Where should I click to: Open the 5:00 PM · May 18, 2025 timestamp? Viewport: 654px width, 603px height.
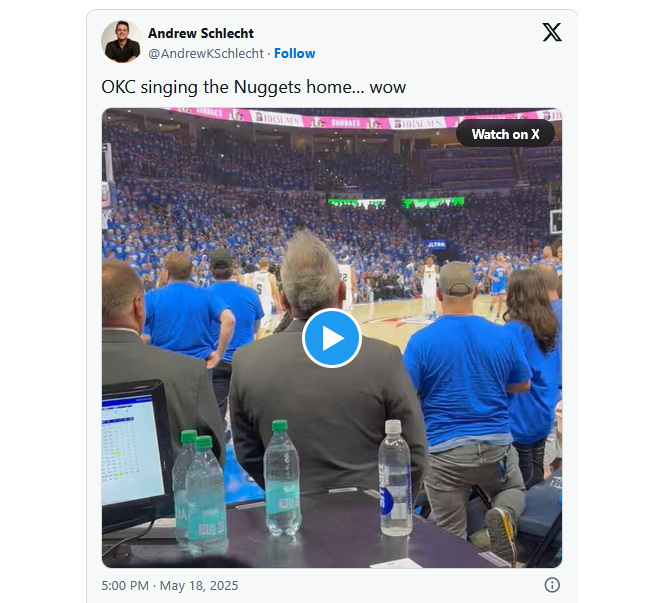click(x=170, y=585)
